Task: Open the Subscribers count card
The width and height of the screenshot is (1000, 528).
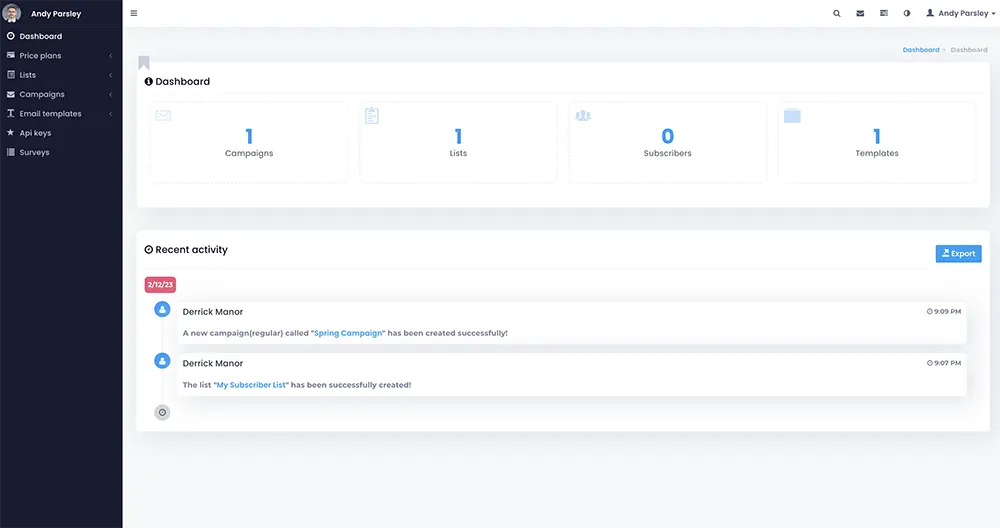Action: [x=667, y=143]
